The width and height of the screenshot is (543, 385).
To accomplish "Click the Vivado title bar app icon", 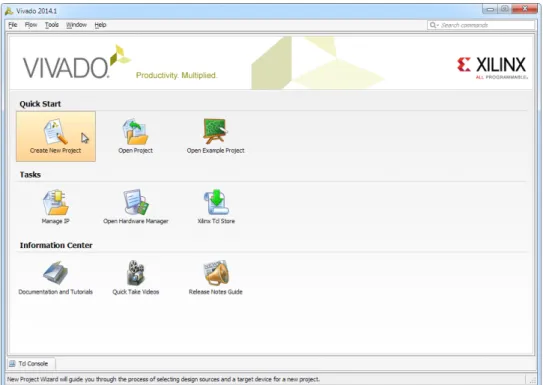I will [x=9, y=11].
